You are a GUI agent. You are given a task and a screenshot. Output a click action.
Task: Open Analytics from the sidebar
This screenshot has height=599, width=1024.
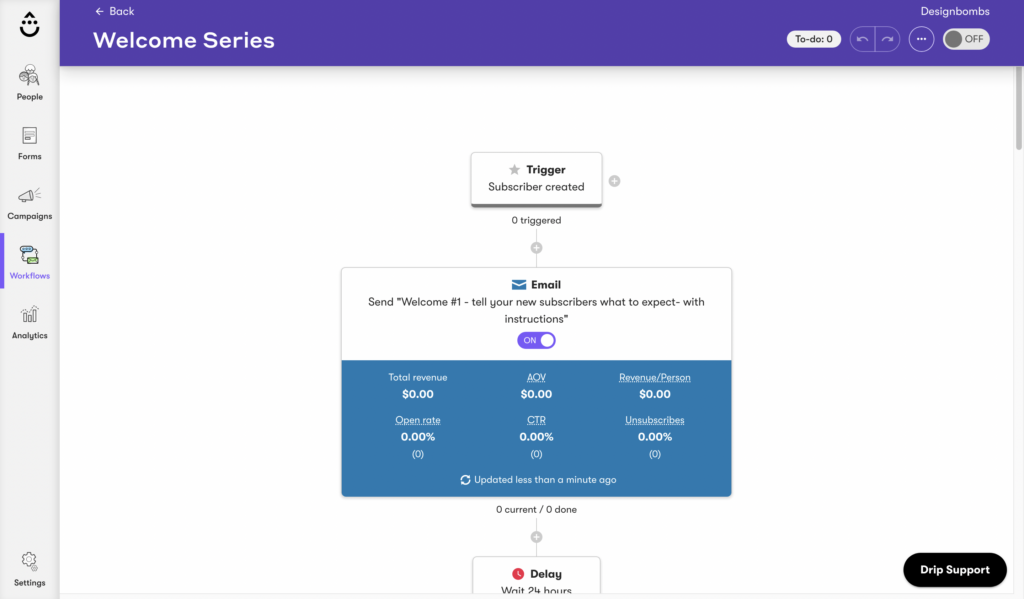pos(29,323)
